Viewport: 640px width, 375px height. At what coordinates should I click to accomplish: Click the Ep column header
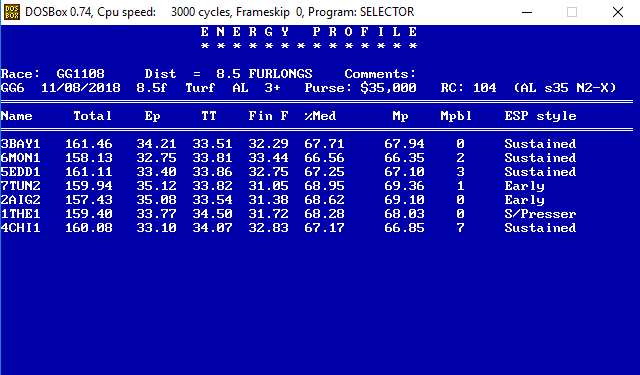pyautogui.click(x=153, y=116)
